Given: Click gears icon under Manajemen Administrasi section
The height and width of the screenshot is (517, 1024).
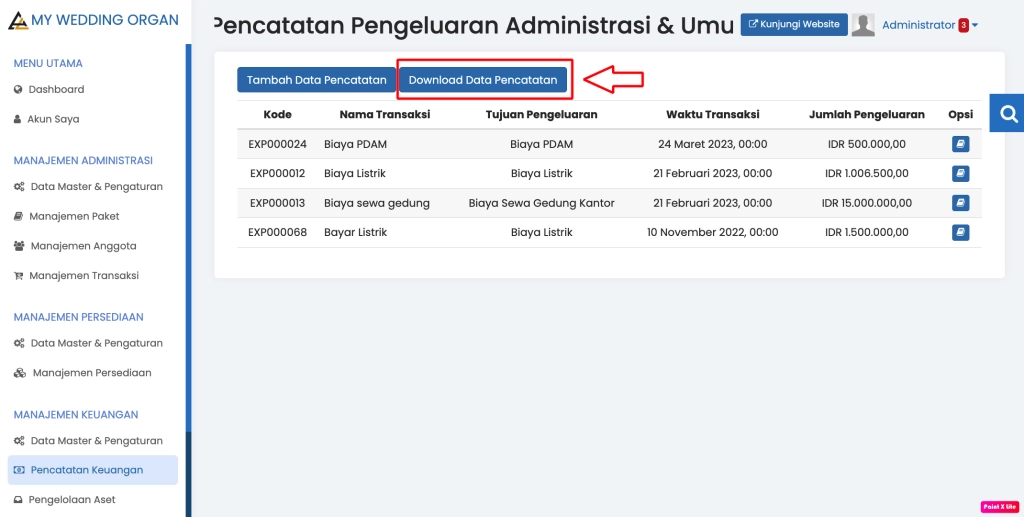Looking at the screenshot, I should coord(19,187).
